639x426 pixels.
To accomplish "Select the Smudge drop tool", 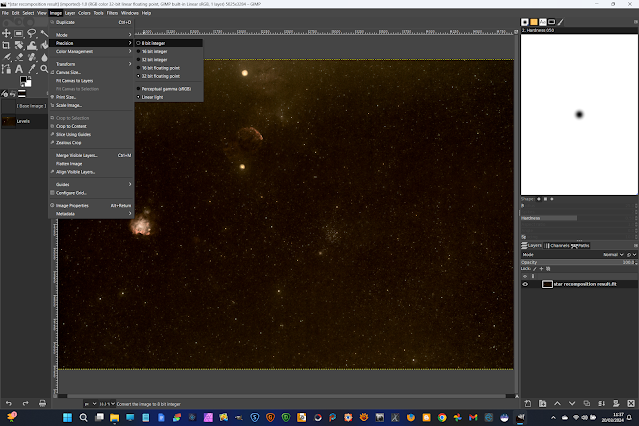I will tap(44, 57).
